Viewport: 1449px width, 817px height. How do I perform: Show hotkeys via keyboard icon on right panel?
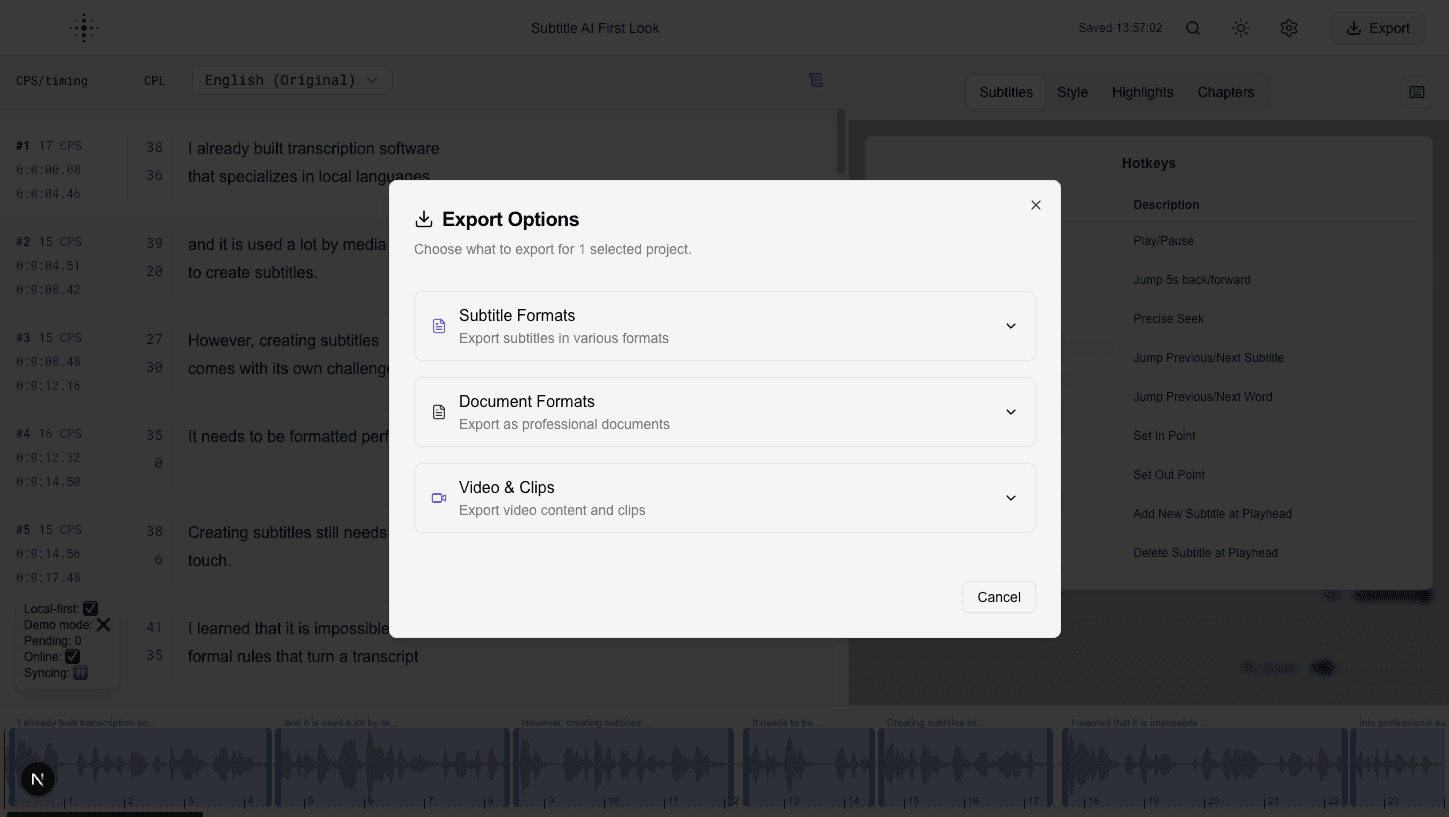coord(1417,92)
